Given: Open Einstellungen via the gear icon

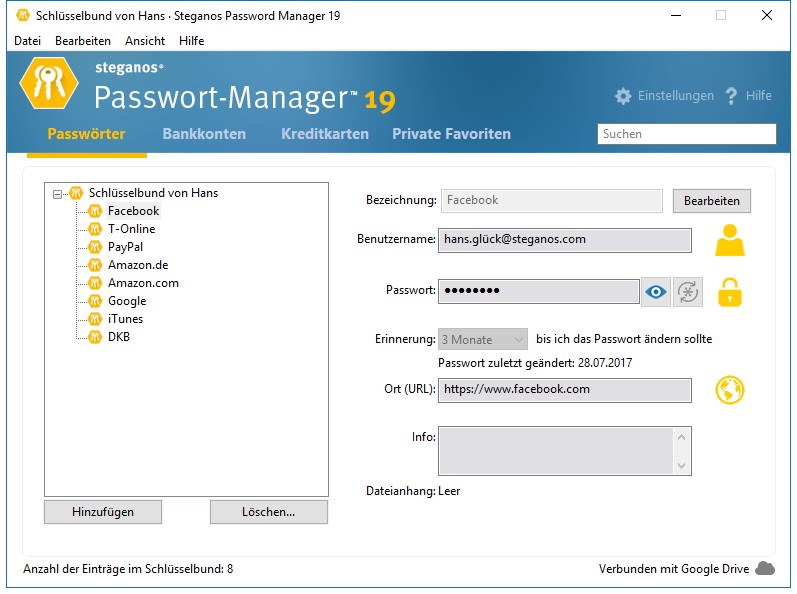Looking at the screenshot, I should (623, 96).
